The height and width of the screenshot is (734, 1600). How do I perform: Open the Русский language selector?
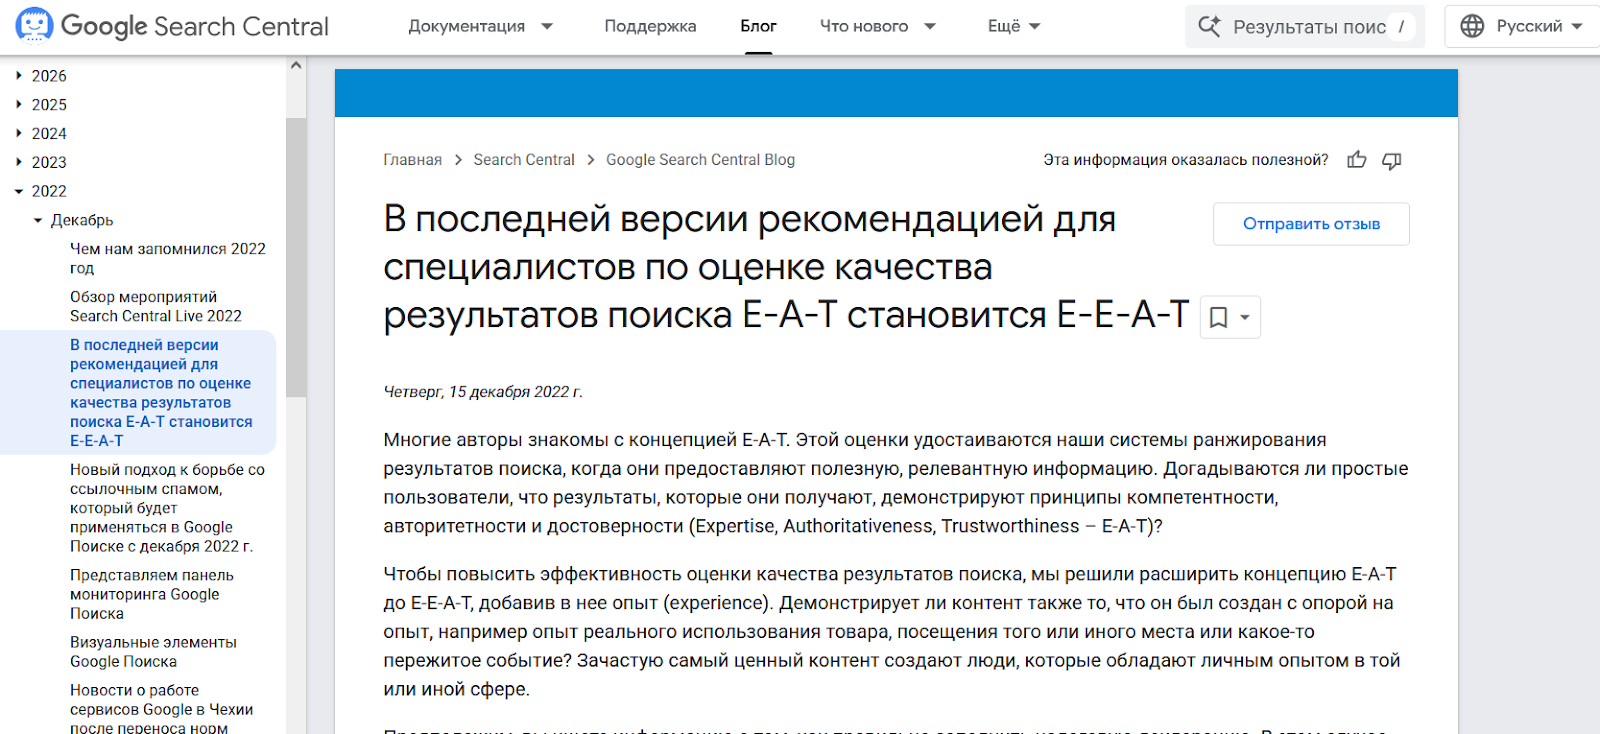click(1525, 26)
